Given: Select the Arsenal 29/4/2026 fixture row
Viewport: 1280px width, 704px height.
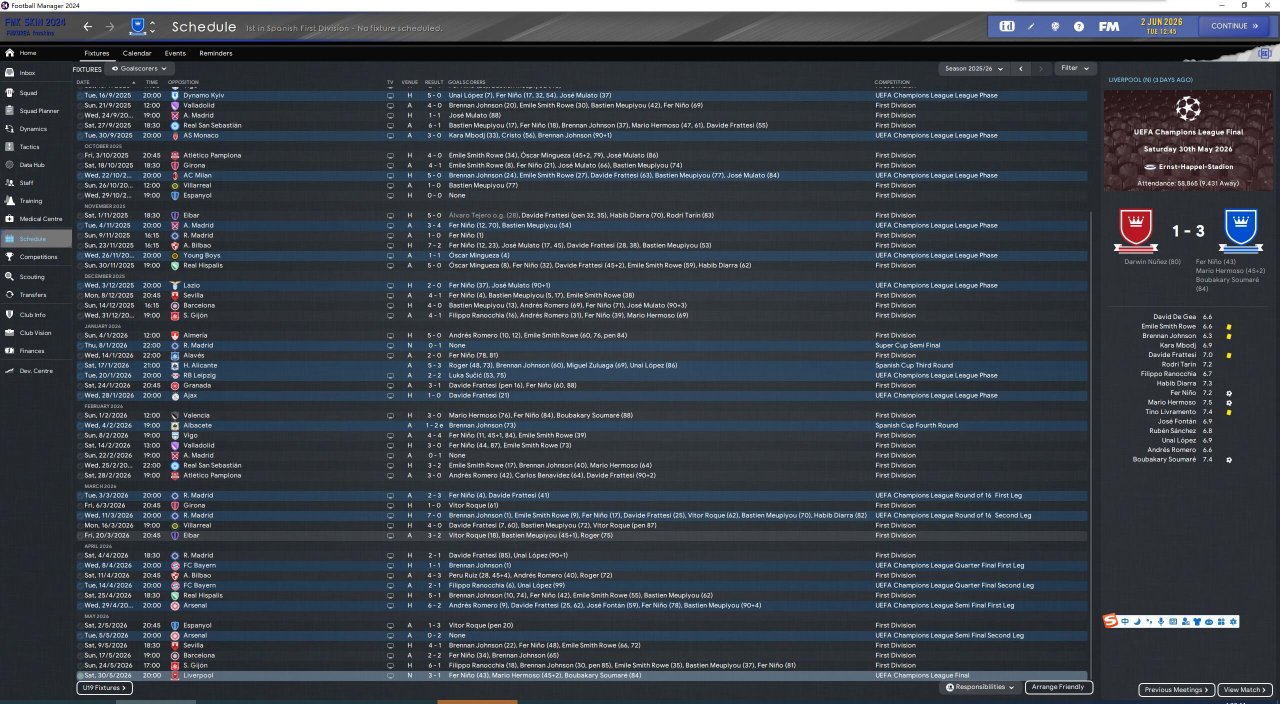Looking at the screenshot, I should 581,605.
